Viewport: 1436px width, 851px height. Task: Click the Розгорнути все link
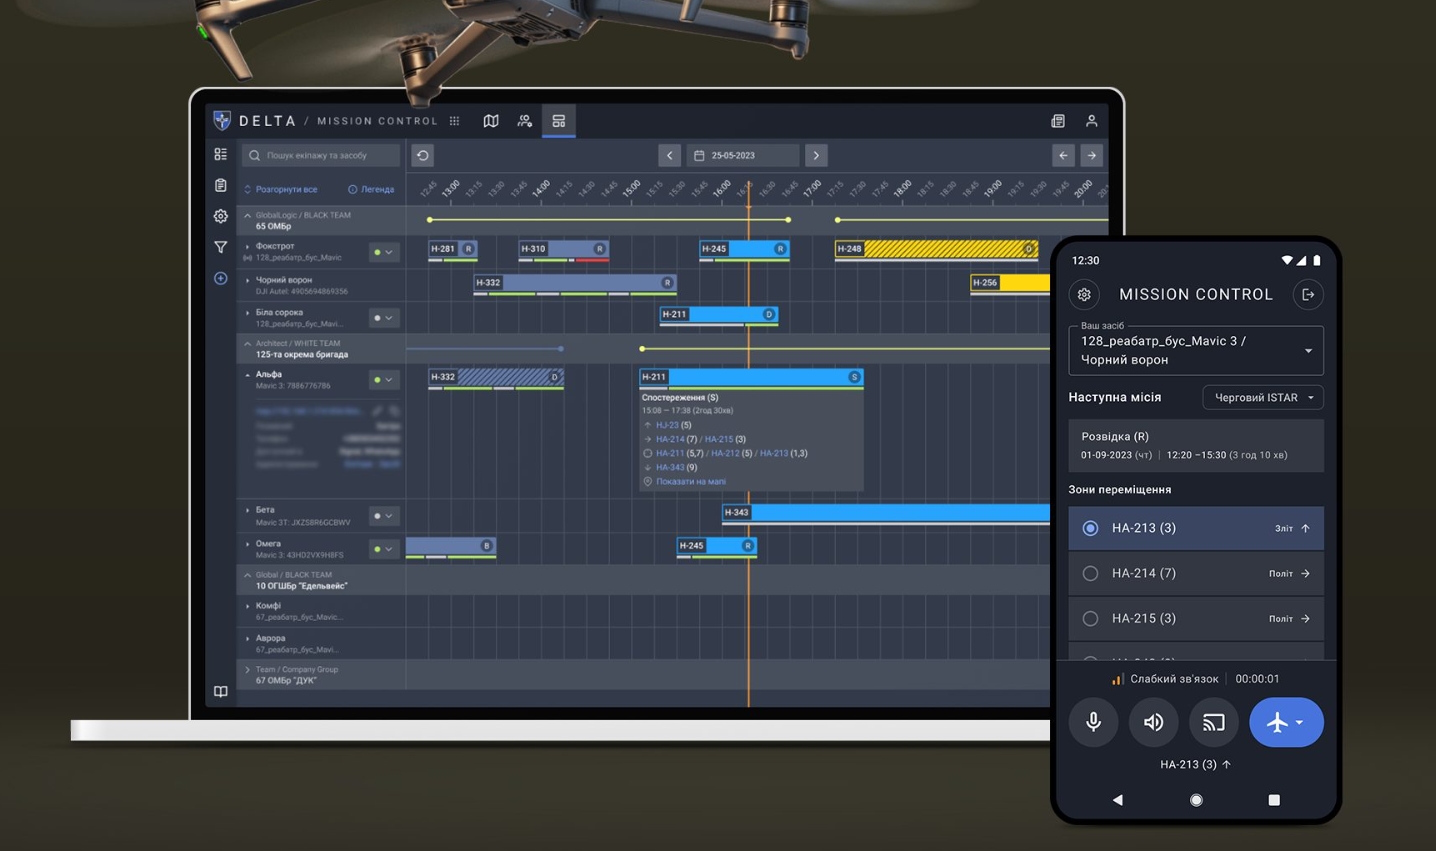point(286,189)
